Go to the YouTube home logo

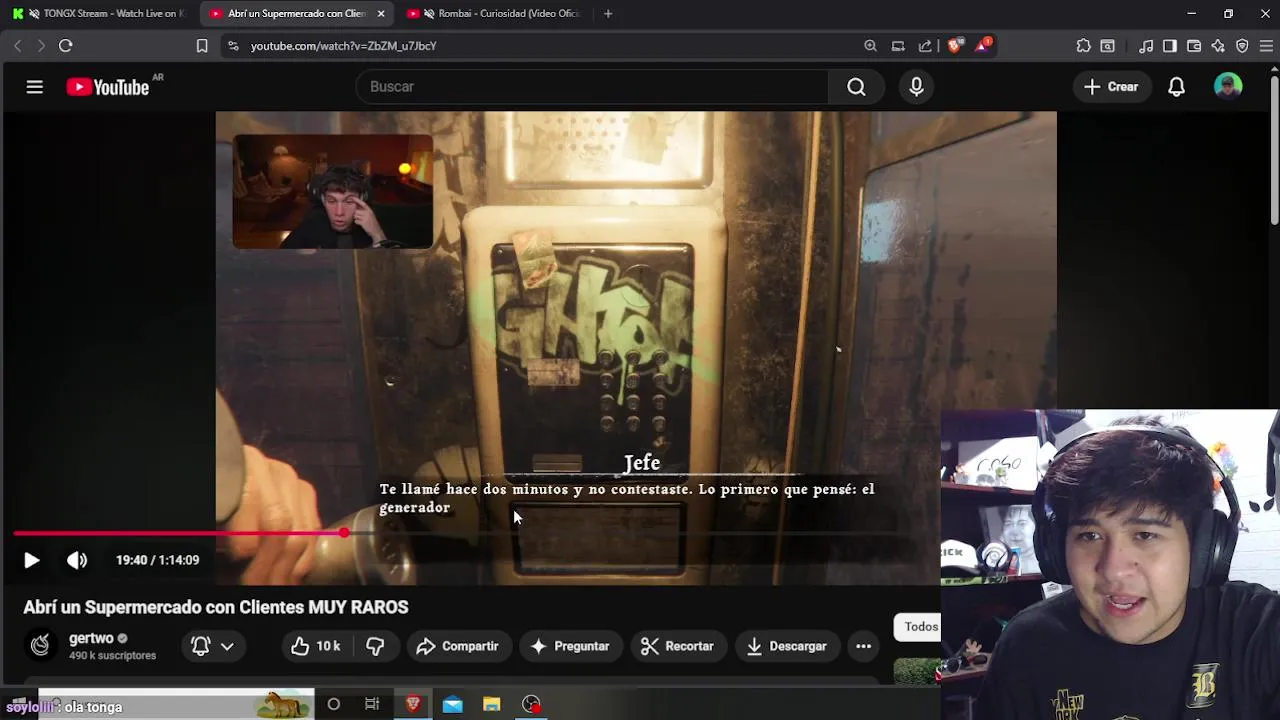[x=107, y=87]
